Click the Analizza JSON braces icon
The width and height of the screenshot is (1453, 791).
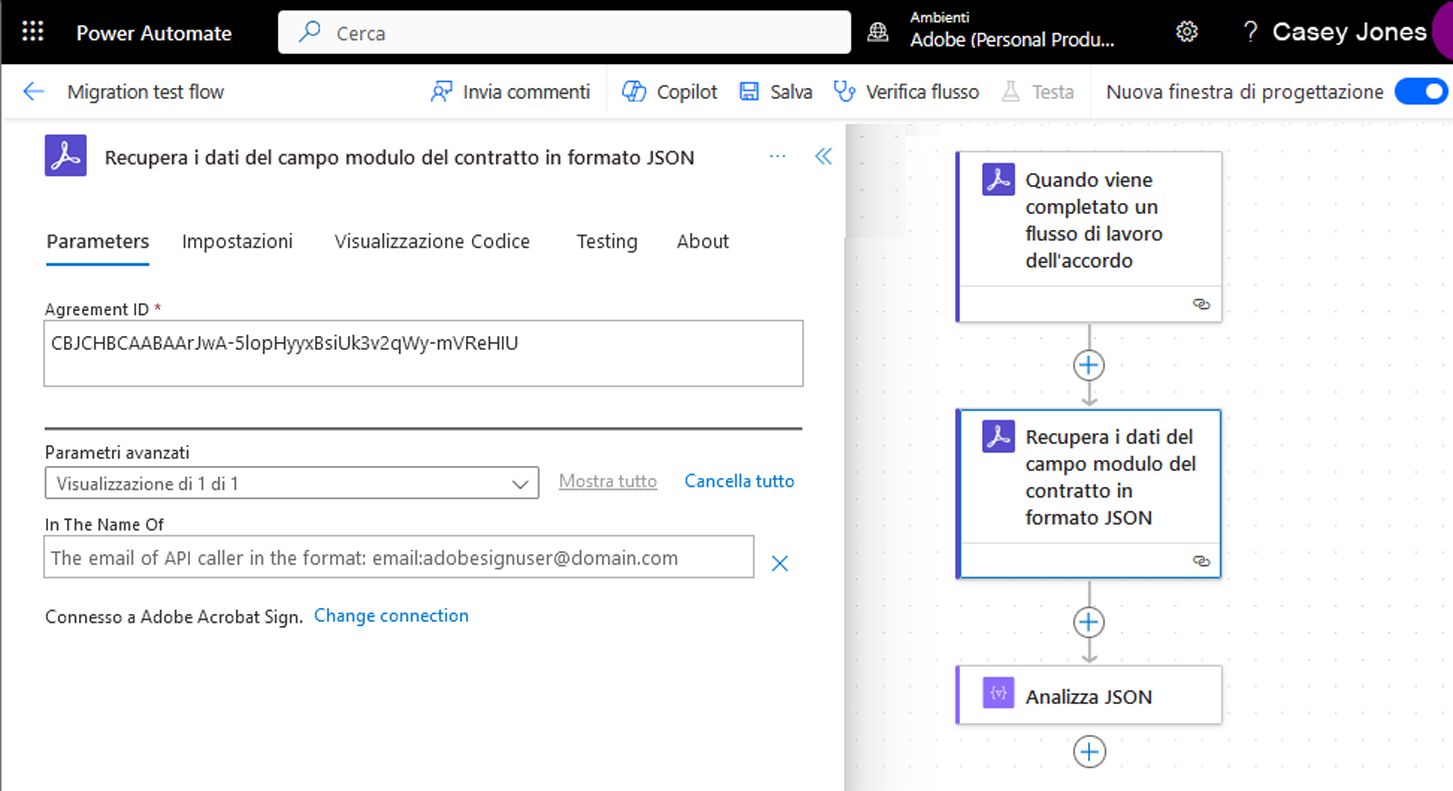point(998,692)
